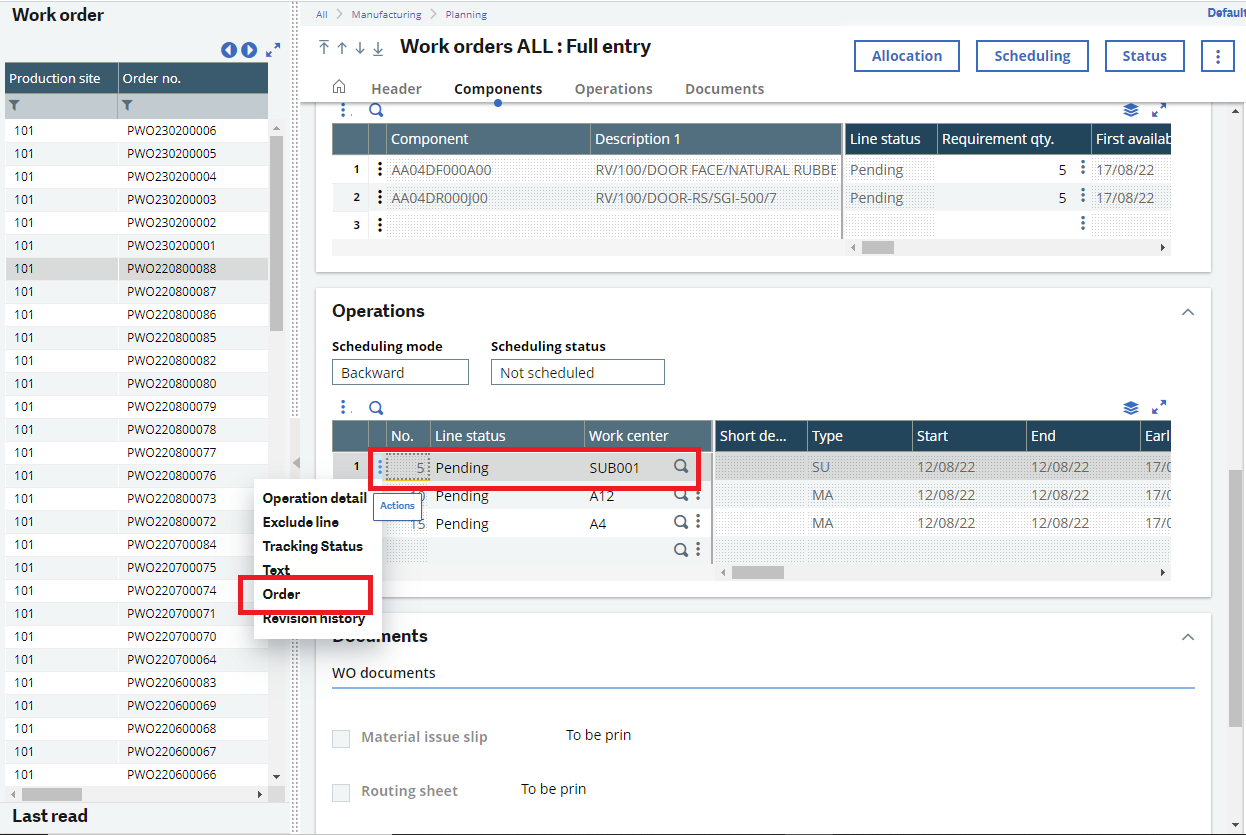This screenshot has width=1246, height=835.
Task: Expand the Components grid to full screen
Action: coord(1161,110)
